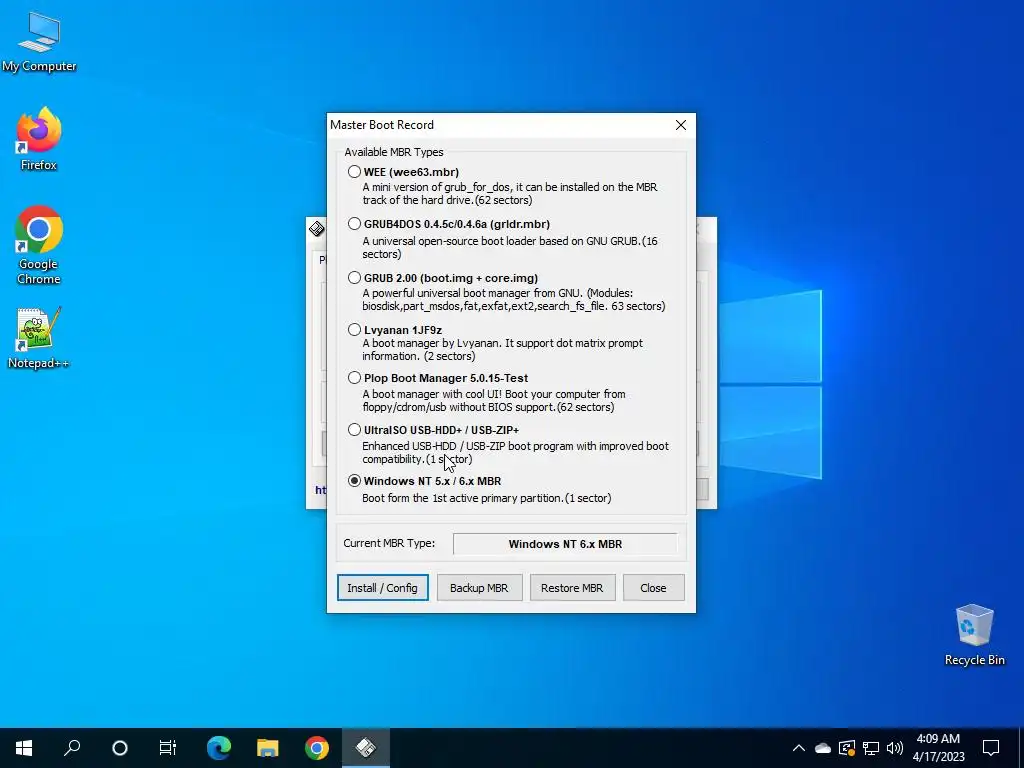The width and height of the screenshot is (1024, 768).
Task: Open the notification center icon
Action: pos(991,748)
